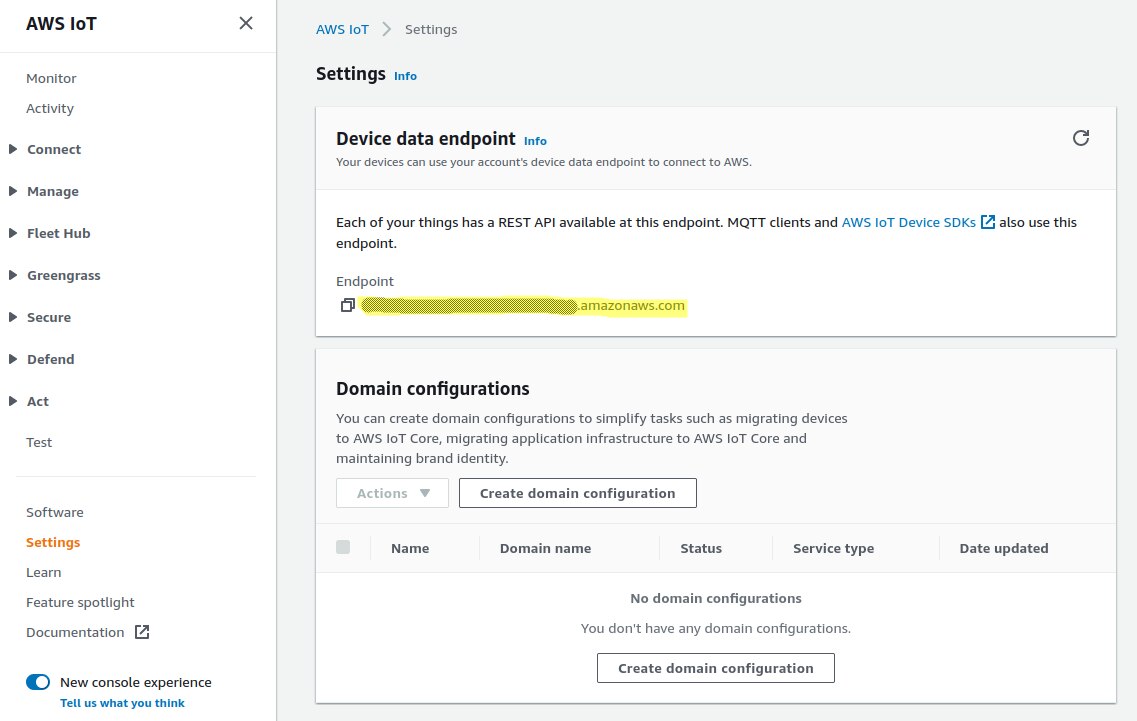
Task: Go to the Test page
Action: point(39,442)
